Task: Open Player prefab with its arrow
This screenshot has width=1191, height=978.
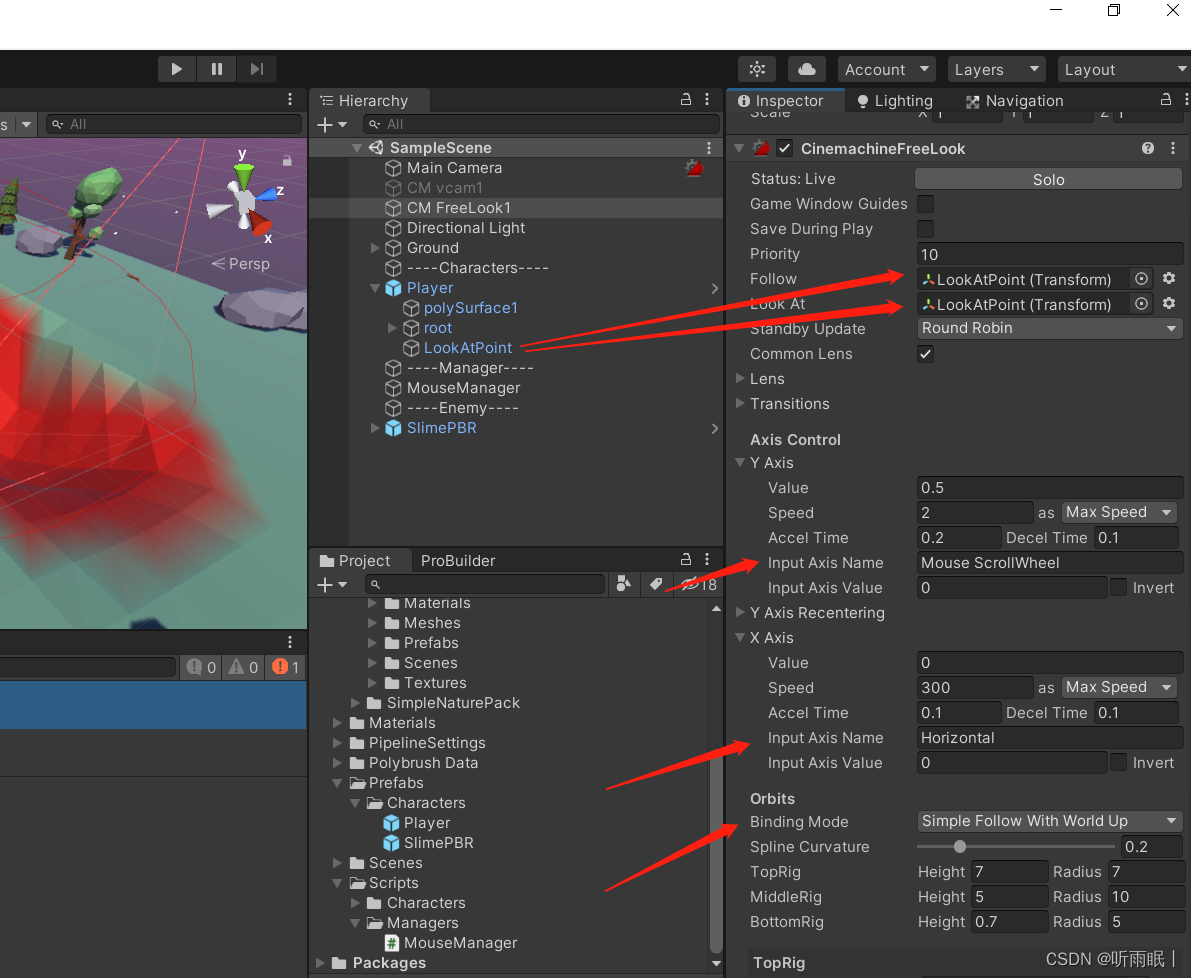Action: (714, 288)
